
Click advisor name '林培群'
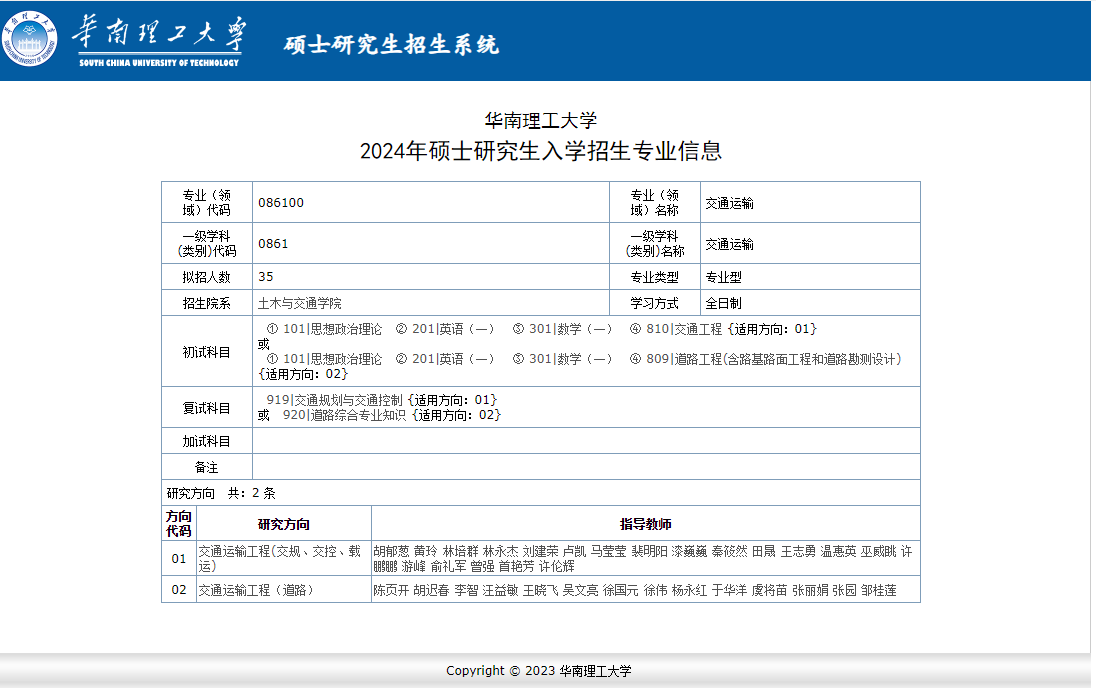point(461,552)
